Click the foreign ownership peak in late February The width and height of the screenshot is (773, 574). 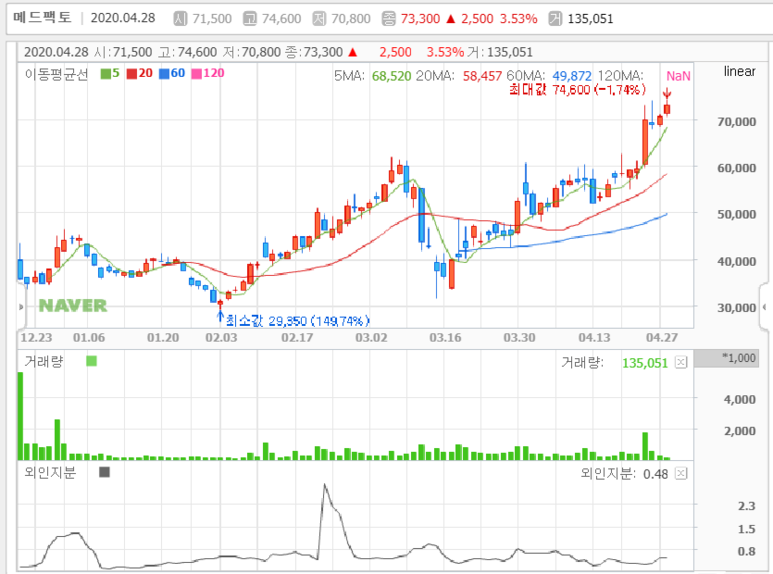[324, 486]
